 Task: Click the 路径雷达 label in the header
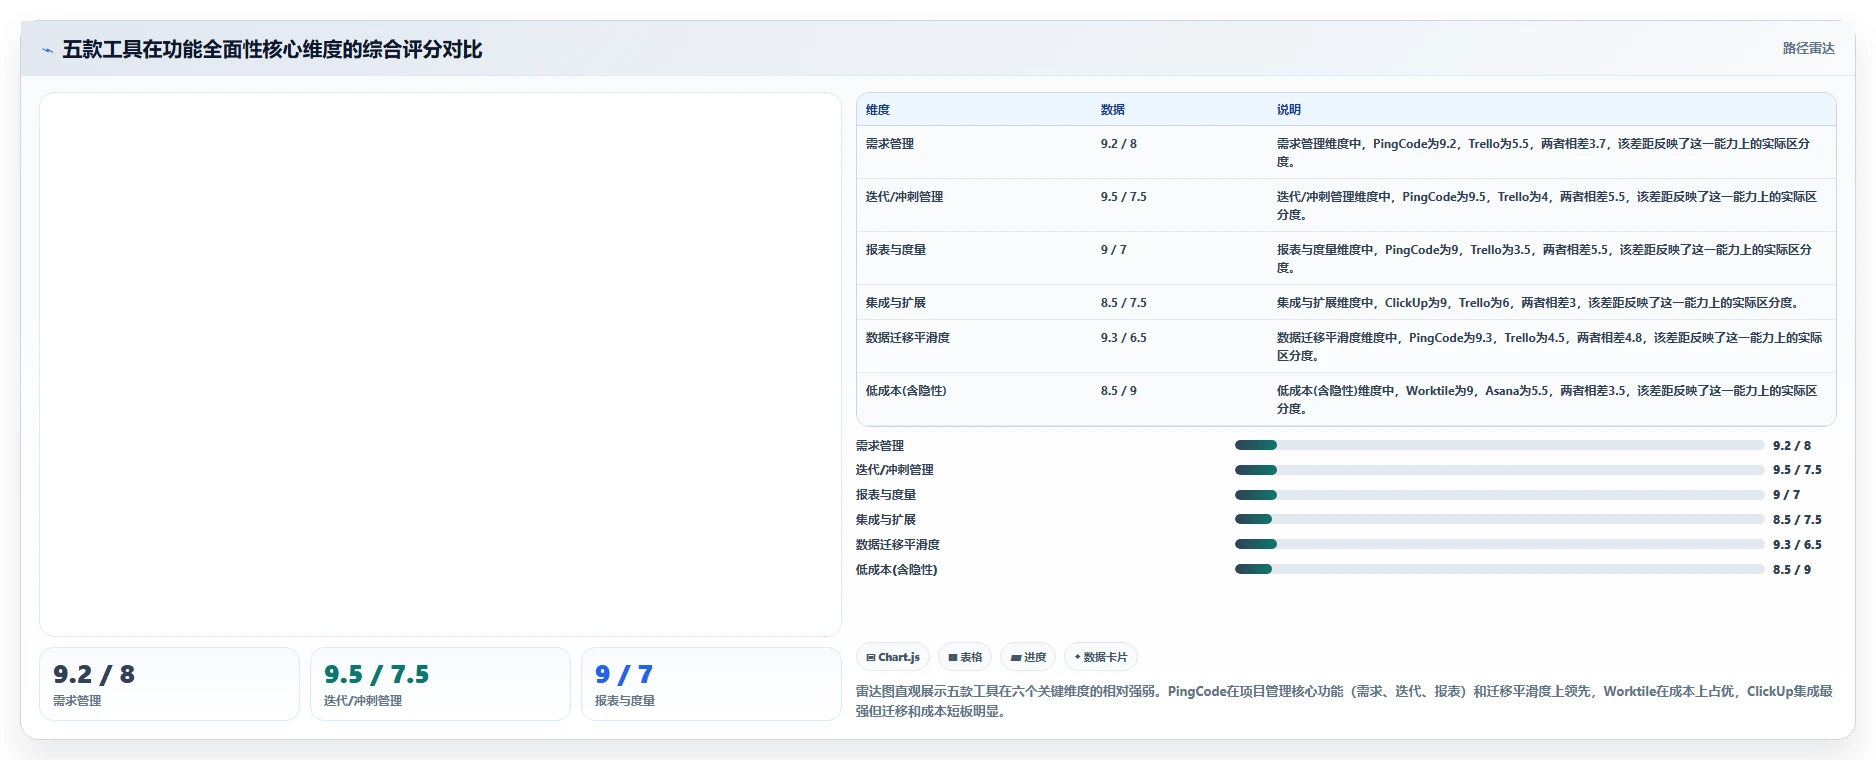(x=1808, y=48)
